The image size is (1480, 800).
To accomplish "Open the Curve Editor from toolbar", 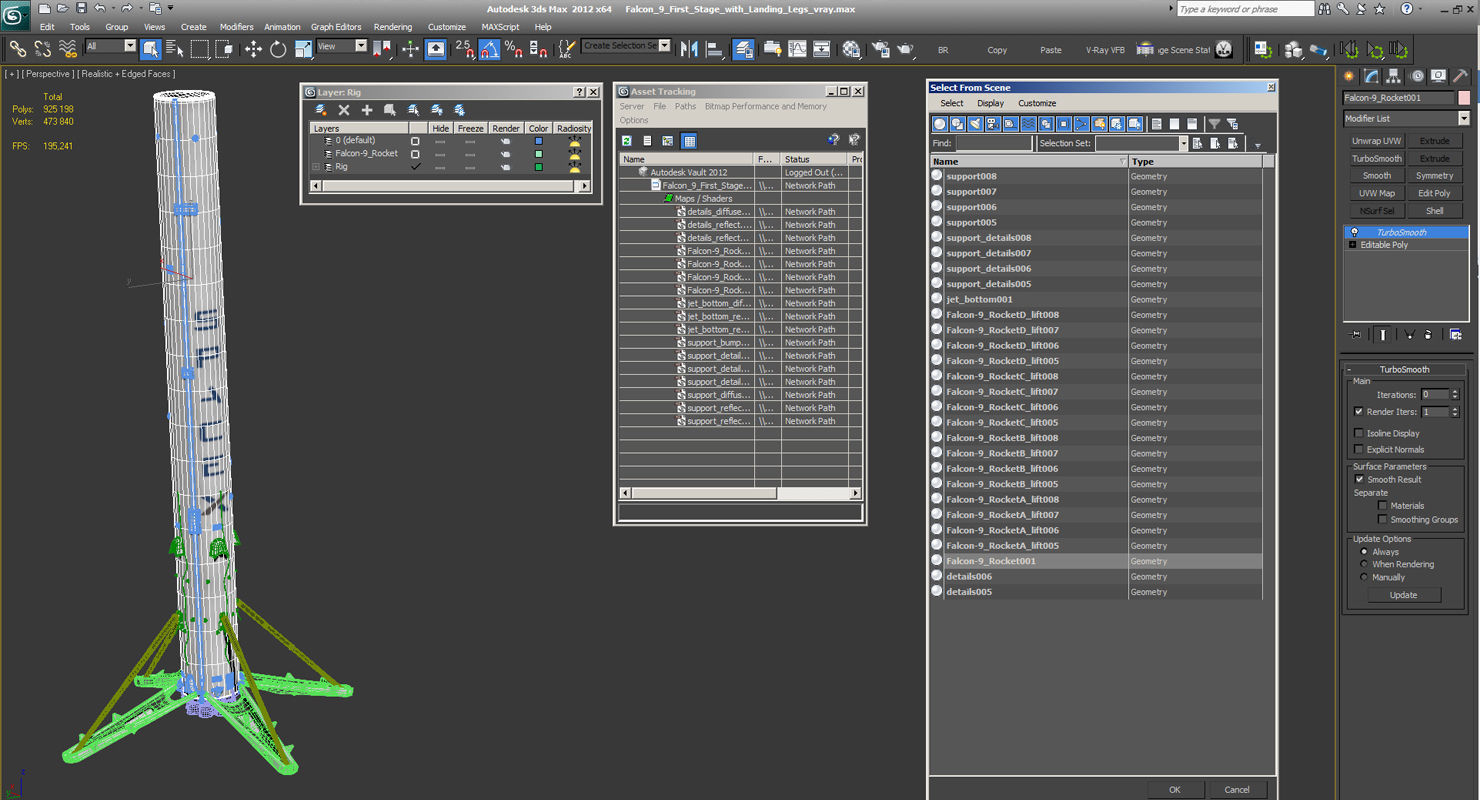I will [797, 49].
